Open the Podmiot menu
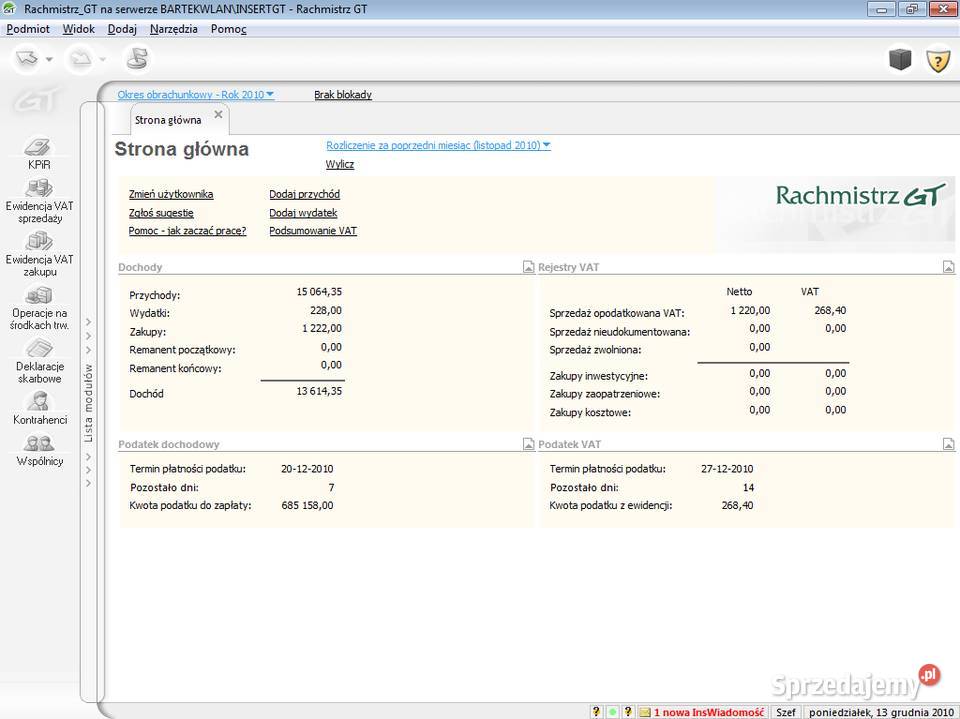Viewport: 960px width, 719px height. pos(28,29)
